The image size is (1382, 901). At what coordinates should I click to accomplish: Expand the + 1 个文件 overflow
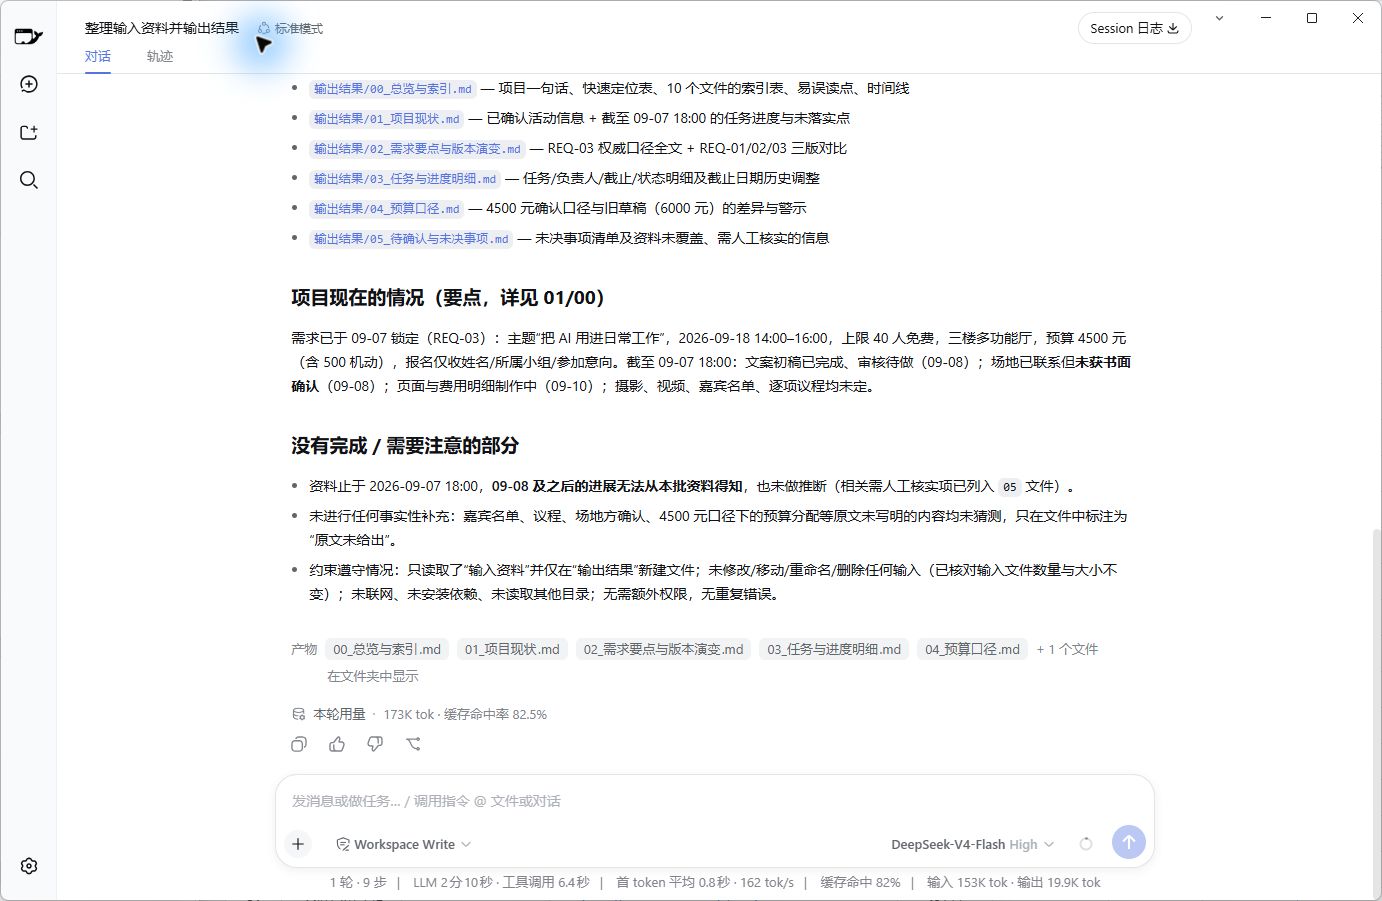pos(1067,649)
